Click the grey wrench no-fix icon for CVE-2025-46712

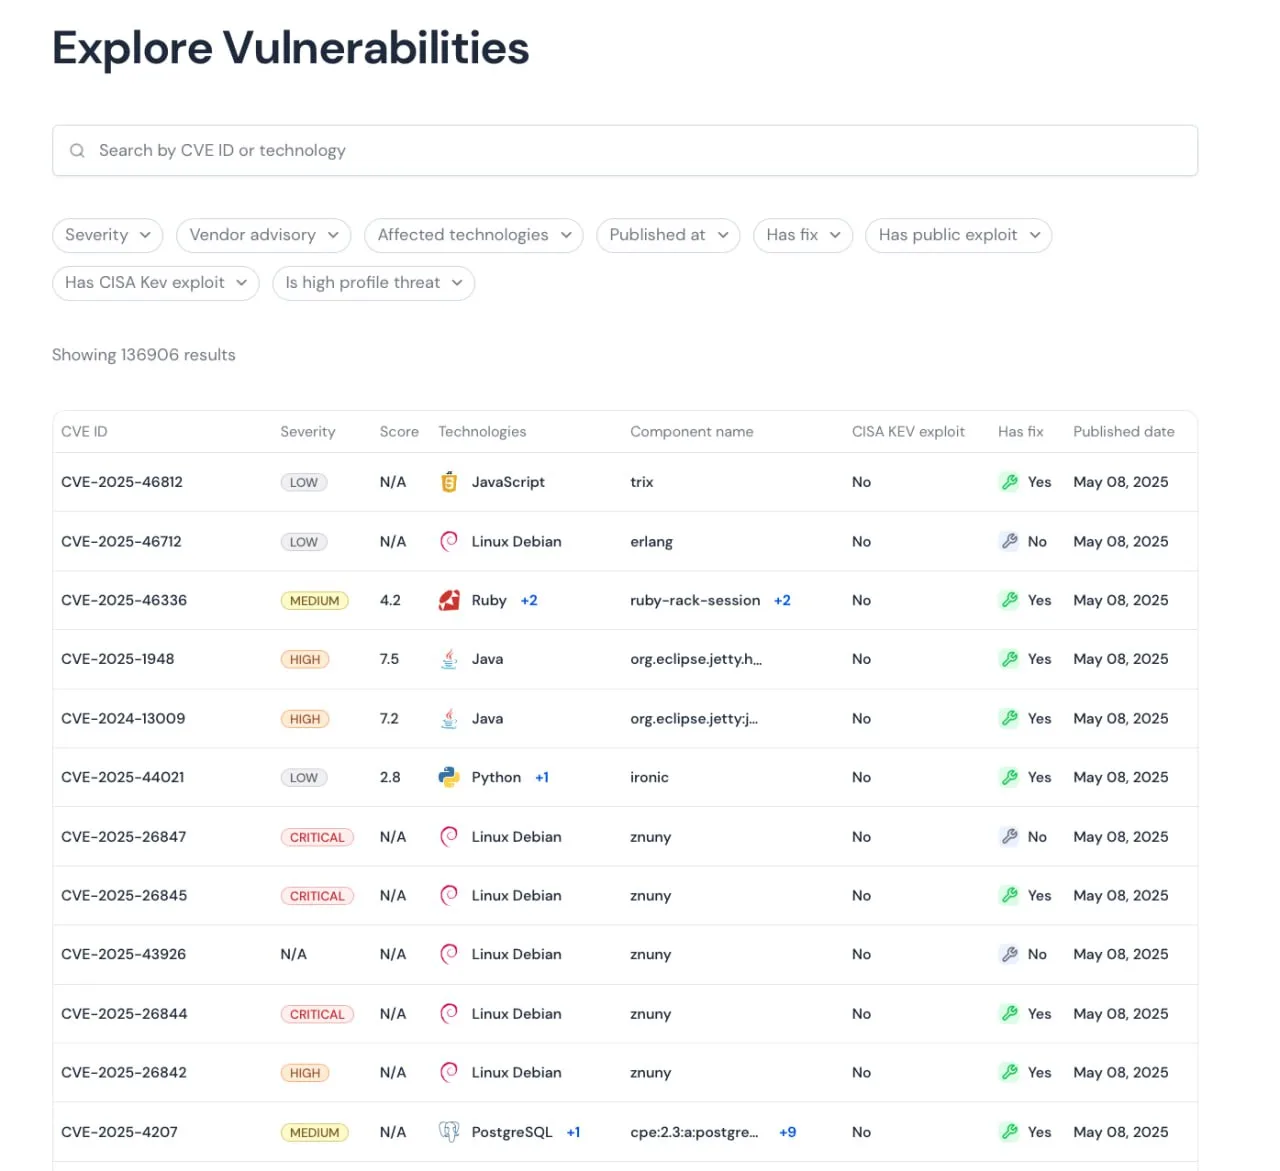point(1009,541)
